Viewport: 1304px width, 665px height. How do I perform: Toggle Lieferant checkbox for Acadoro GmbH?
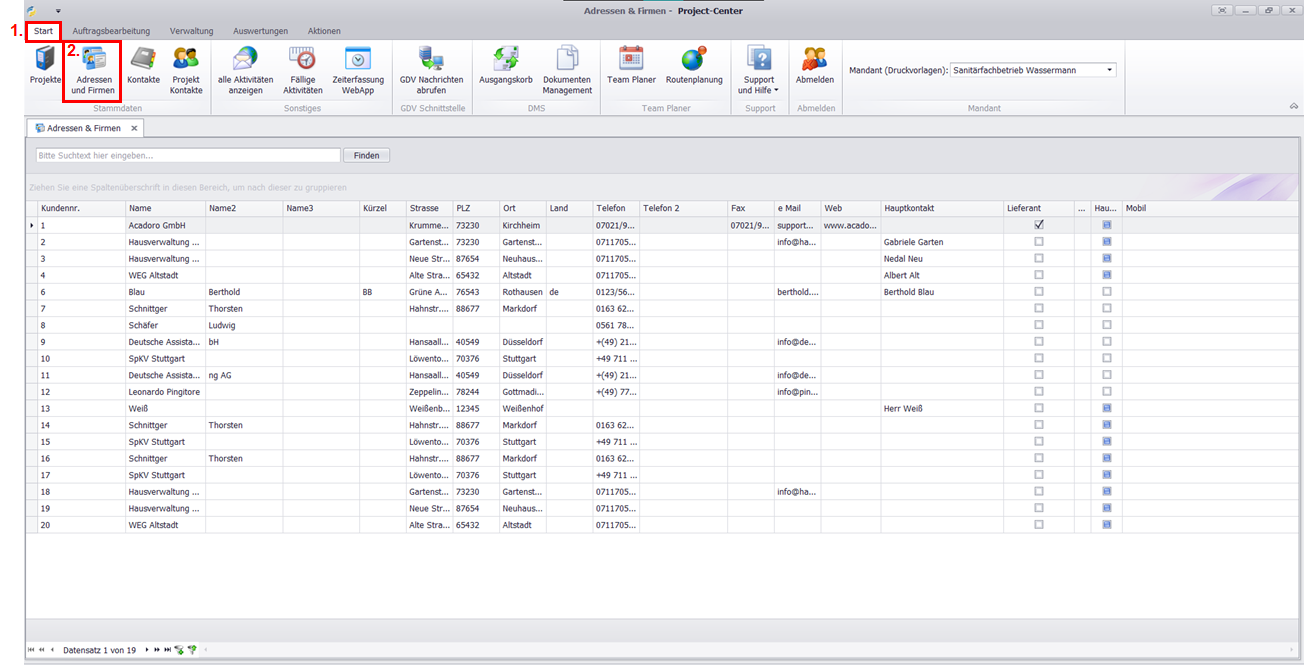1039,225
